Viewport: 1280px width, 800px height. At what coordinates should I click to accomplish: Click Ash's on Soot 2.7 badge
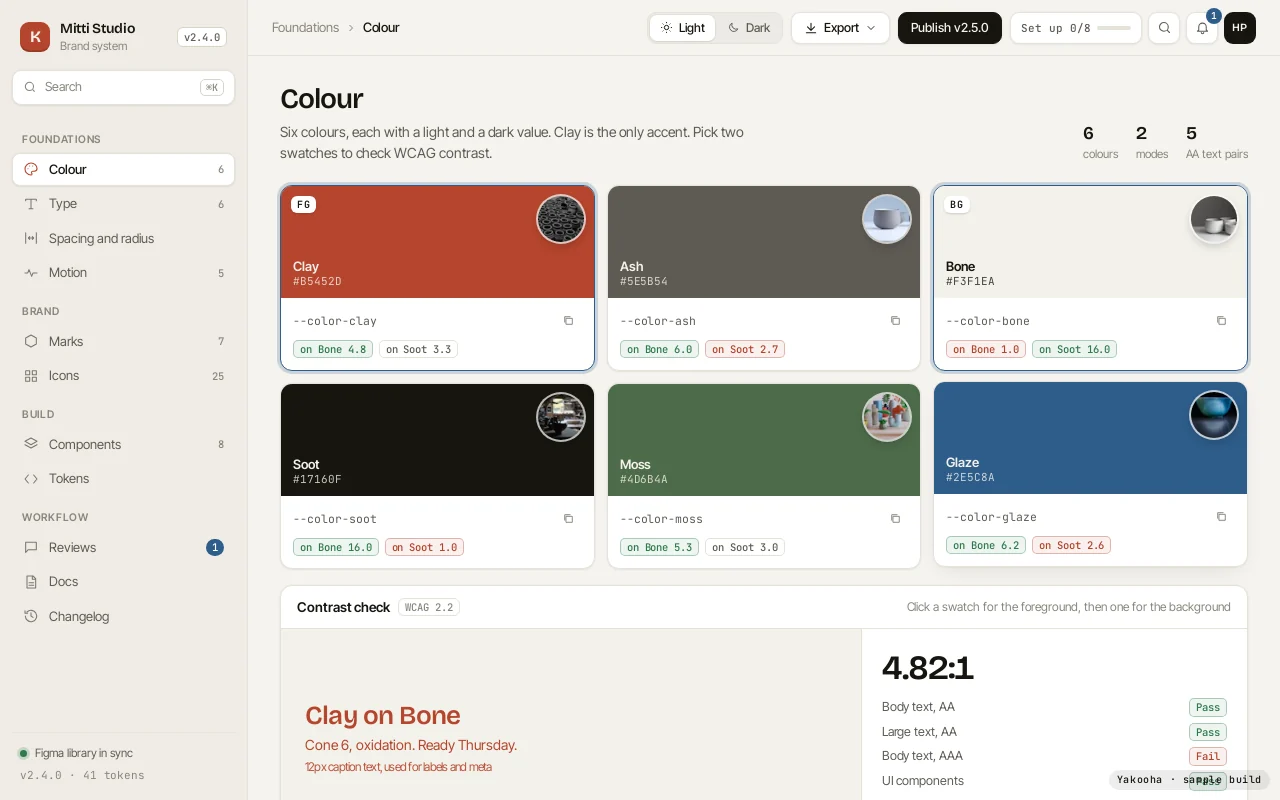pos(745,349)
